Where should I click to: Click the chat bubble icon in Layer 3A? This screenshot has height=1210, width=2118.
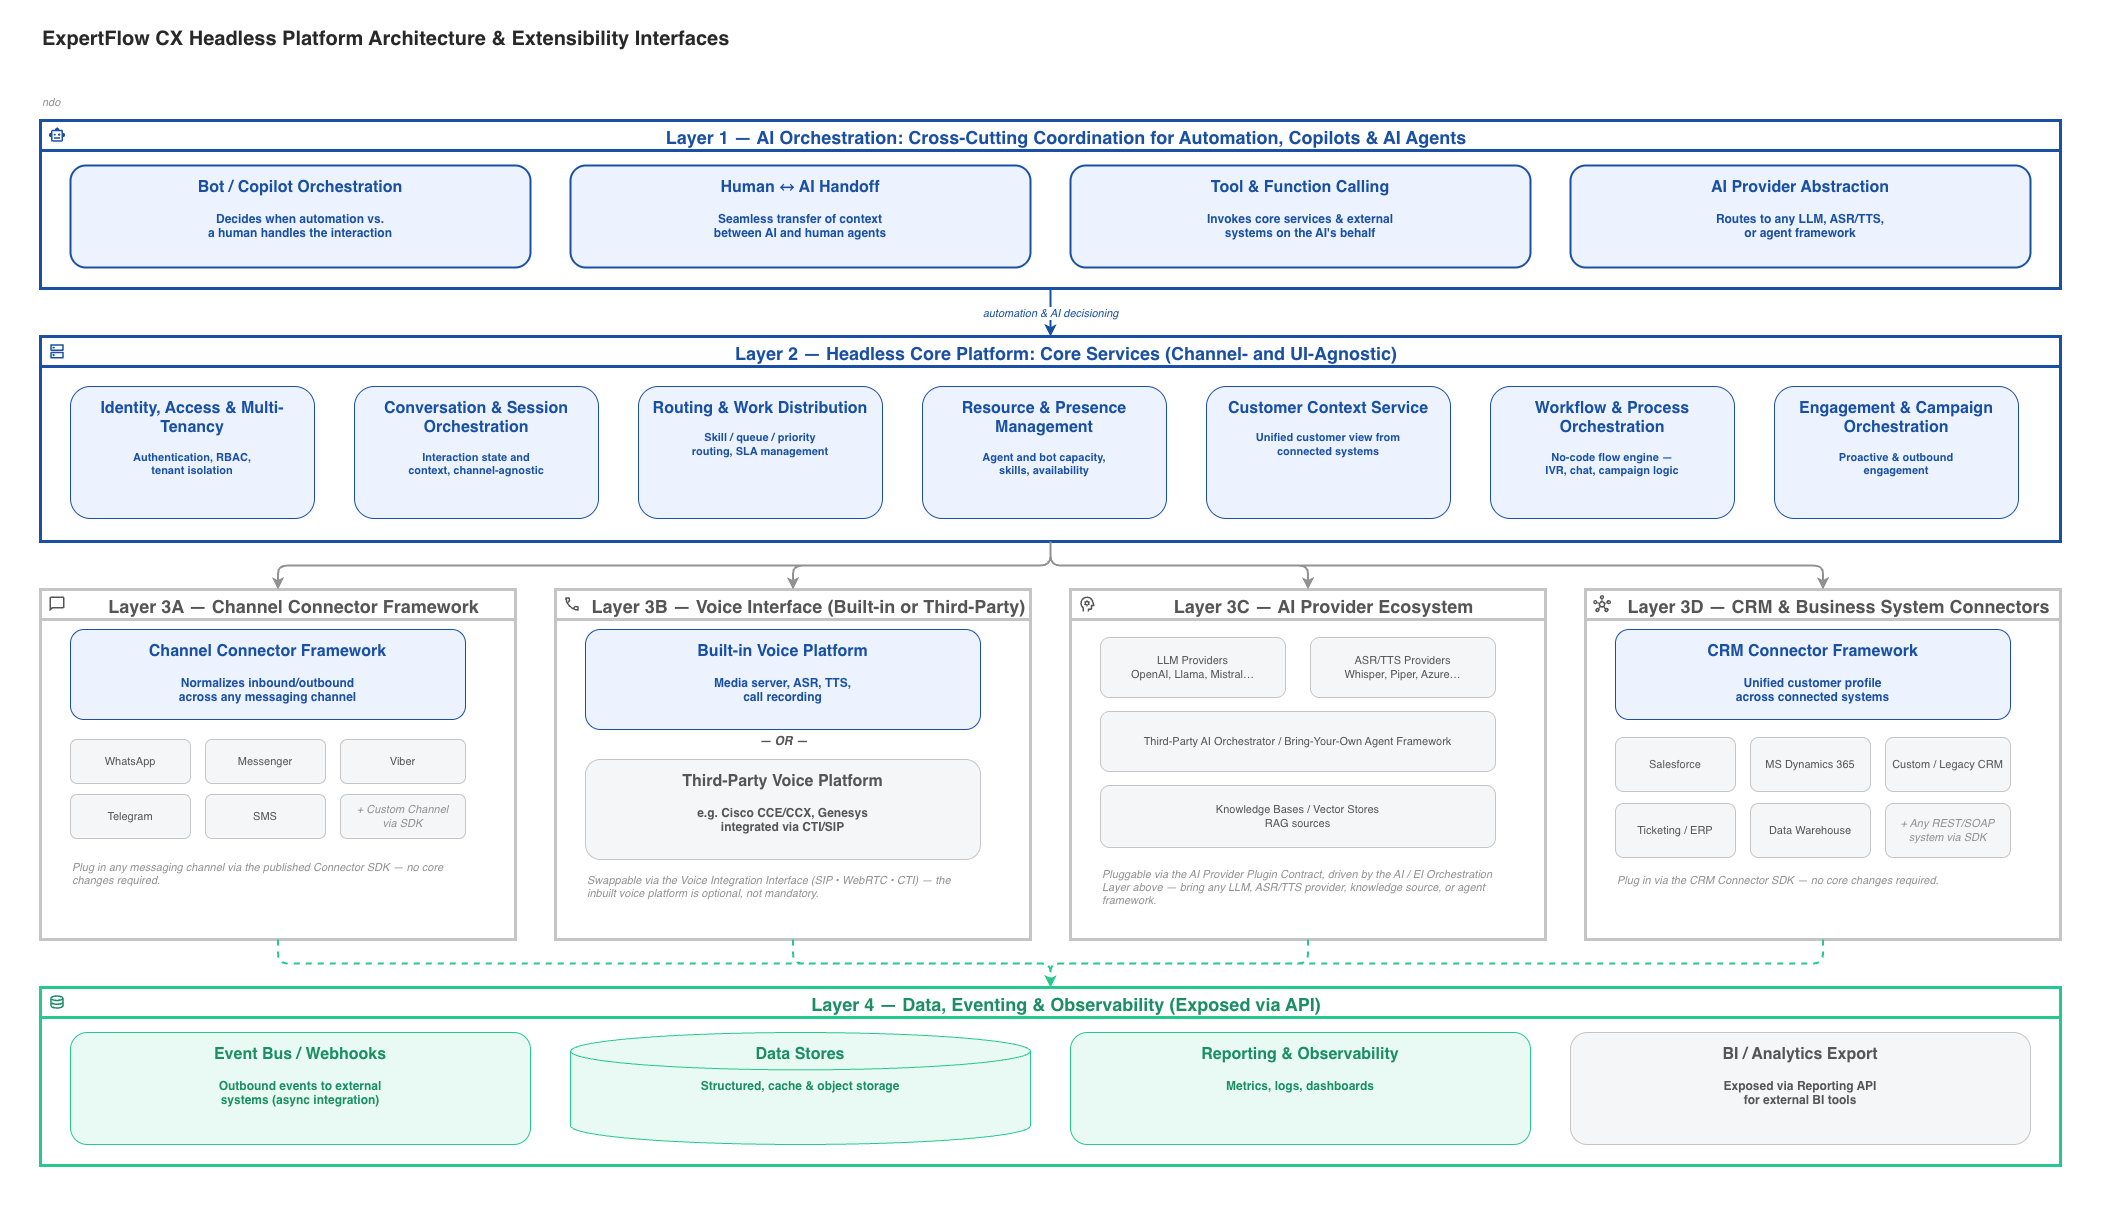click(x=57, y=603)
